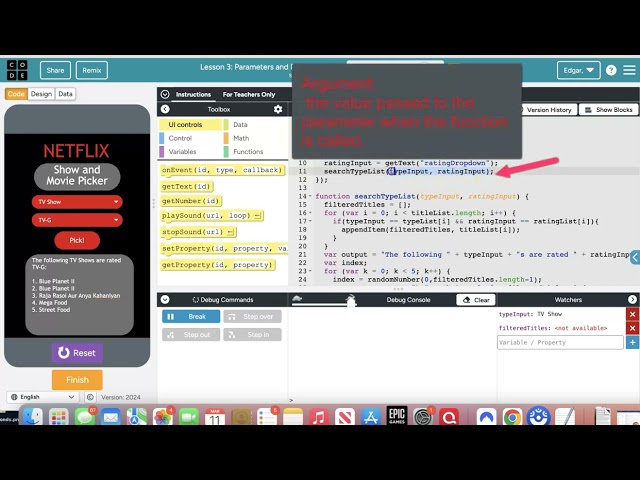Image resolution: width=640 pixels, height=480 pixels.
Task: Click the Share button
Action: tap(55, 70)
